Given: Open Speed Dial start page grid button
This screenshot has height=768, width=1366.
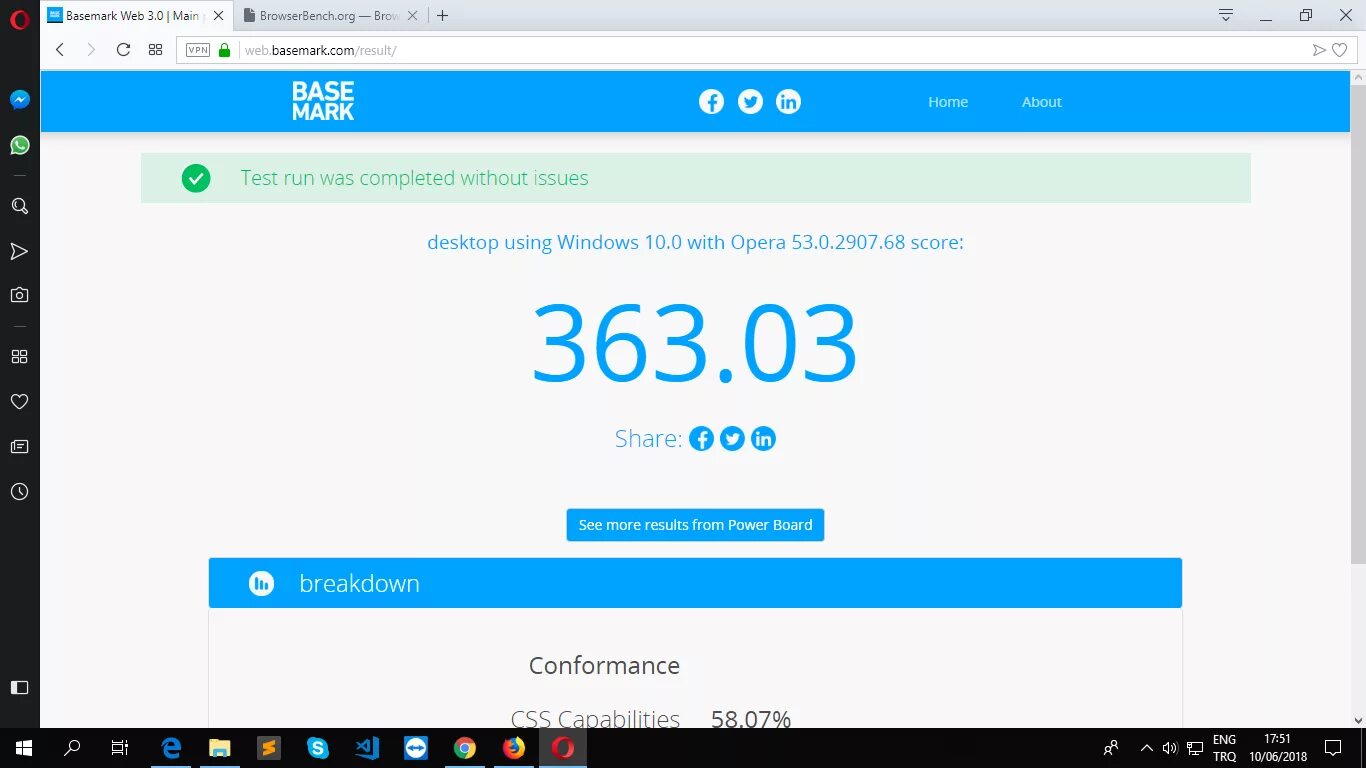Looking at the screenshot, I should click(155, 50).
